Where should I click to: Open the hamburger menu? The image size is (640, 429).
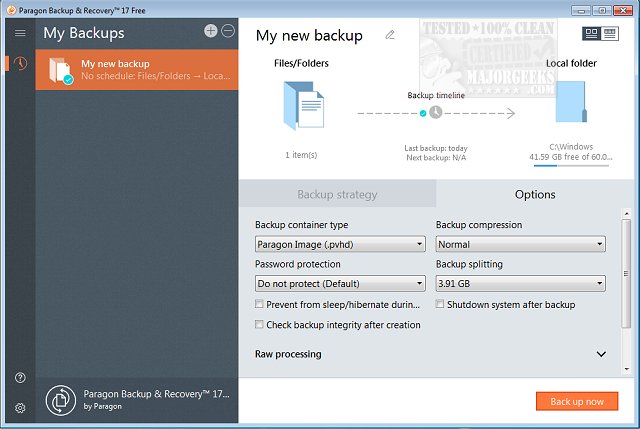click(x=20, y=33)
